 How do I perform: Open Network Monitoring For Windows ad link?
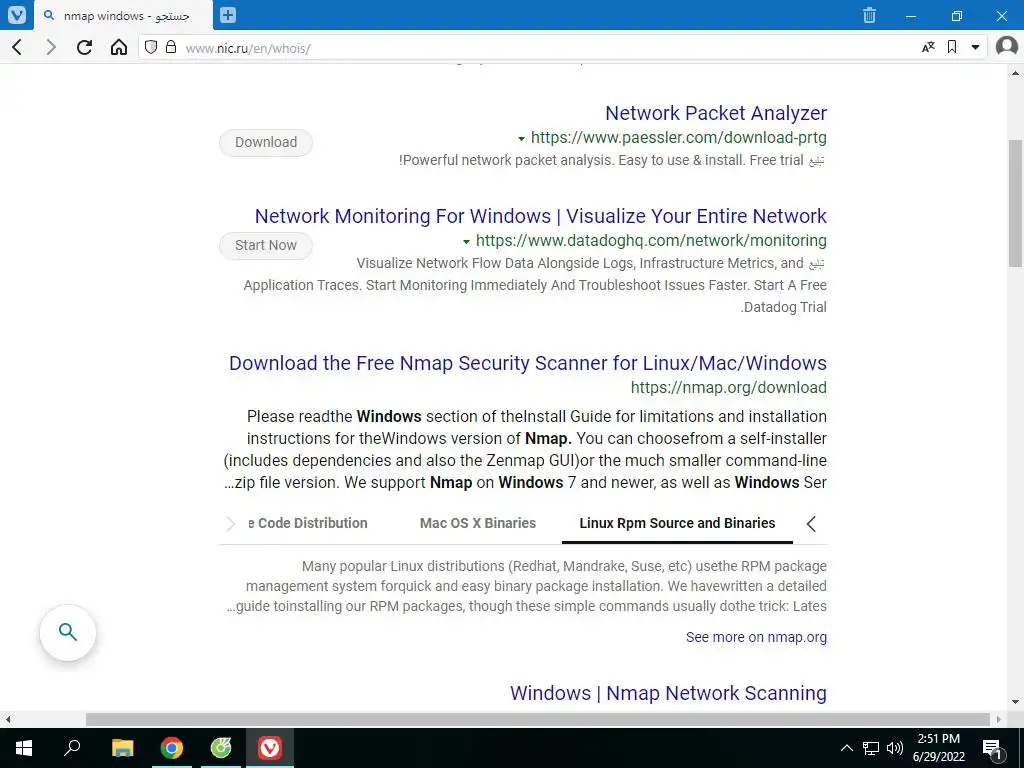541,216
